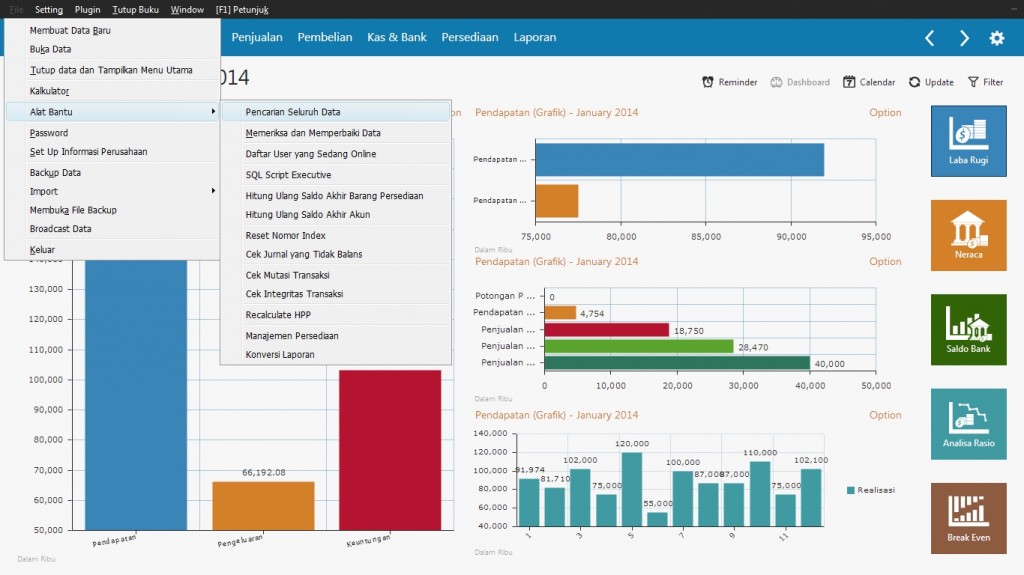Click the Realisasi legend color swatch
This screenshot has width=1024, height=575.
tap(851, 490)
